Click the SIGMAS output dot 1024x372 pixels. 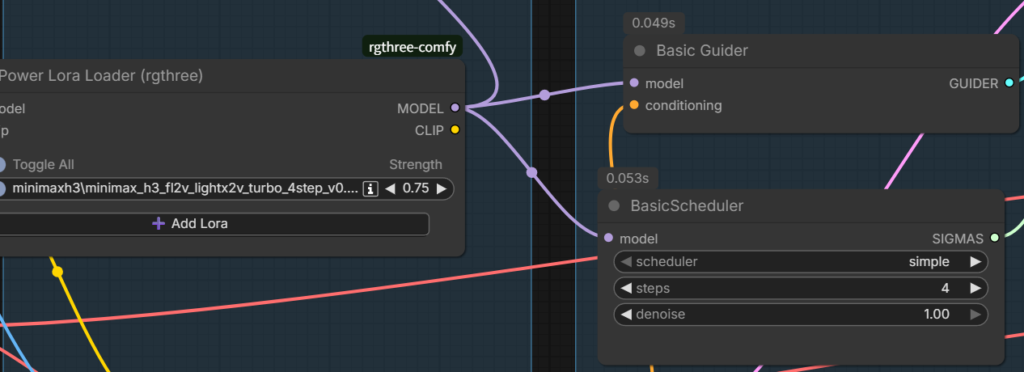pyautogui.click(x=995, y=238)
